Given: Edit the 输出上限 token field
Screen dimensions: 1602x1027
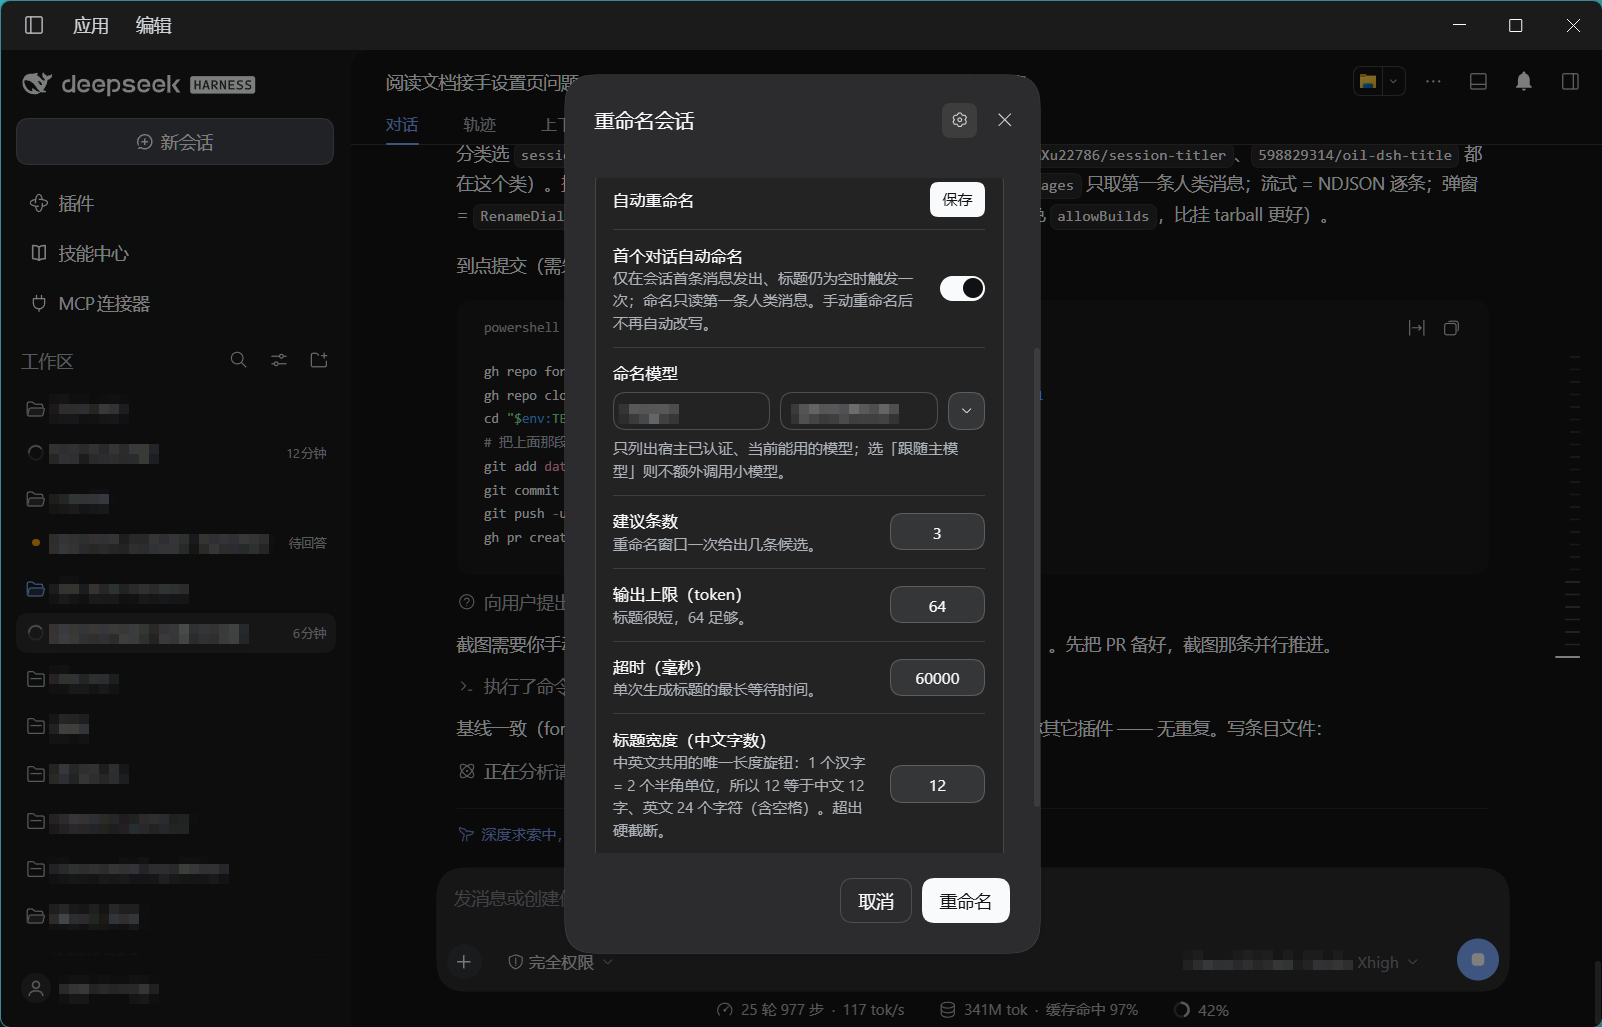Looking at the screenshot, I should point(937,605).
